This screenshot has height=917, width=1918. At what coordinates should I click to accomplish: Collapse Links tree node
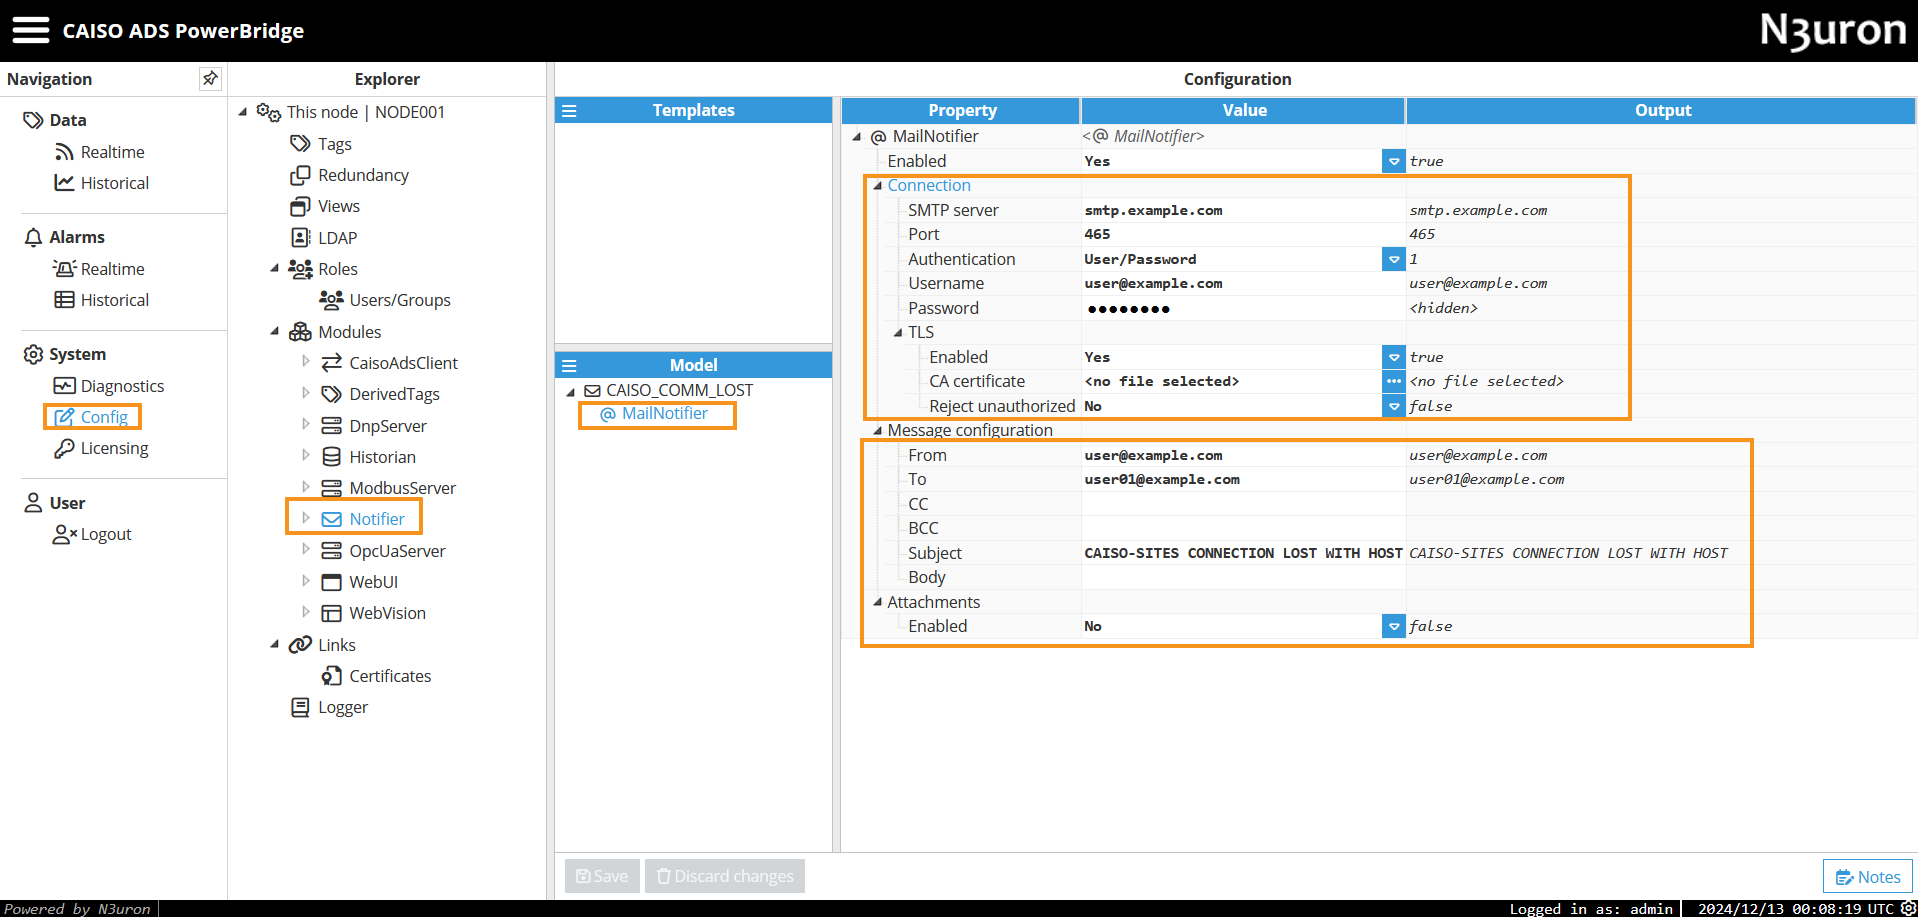point(274,644)
